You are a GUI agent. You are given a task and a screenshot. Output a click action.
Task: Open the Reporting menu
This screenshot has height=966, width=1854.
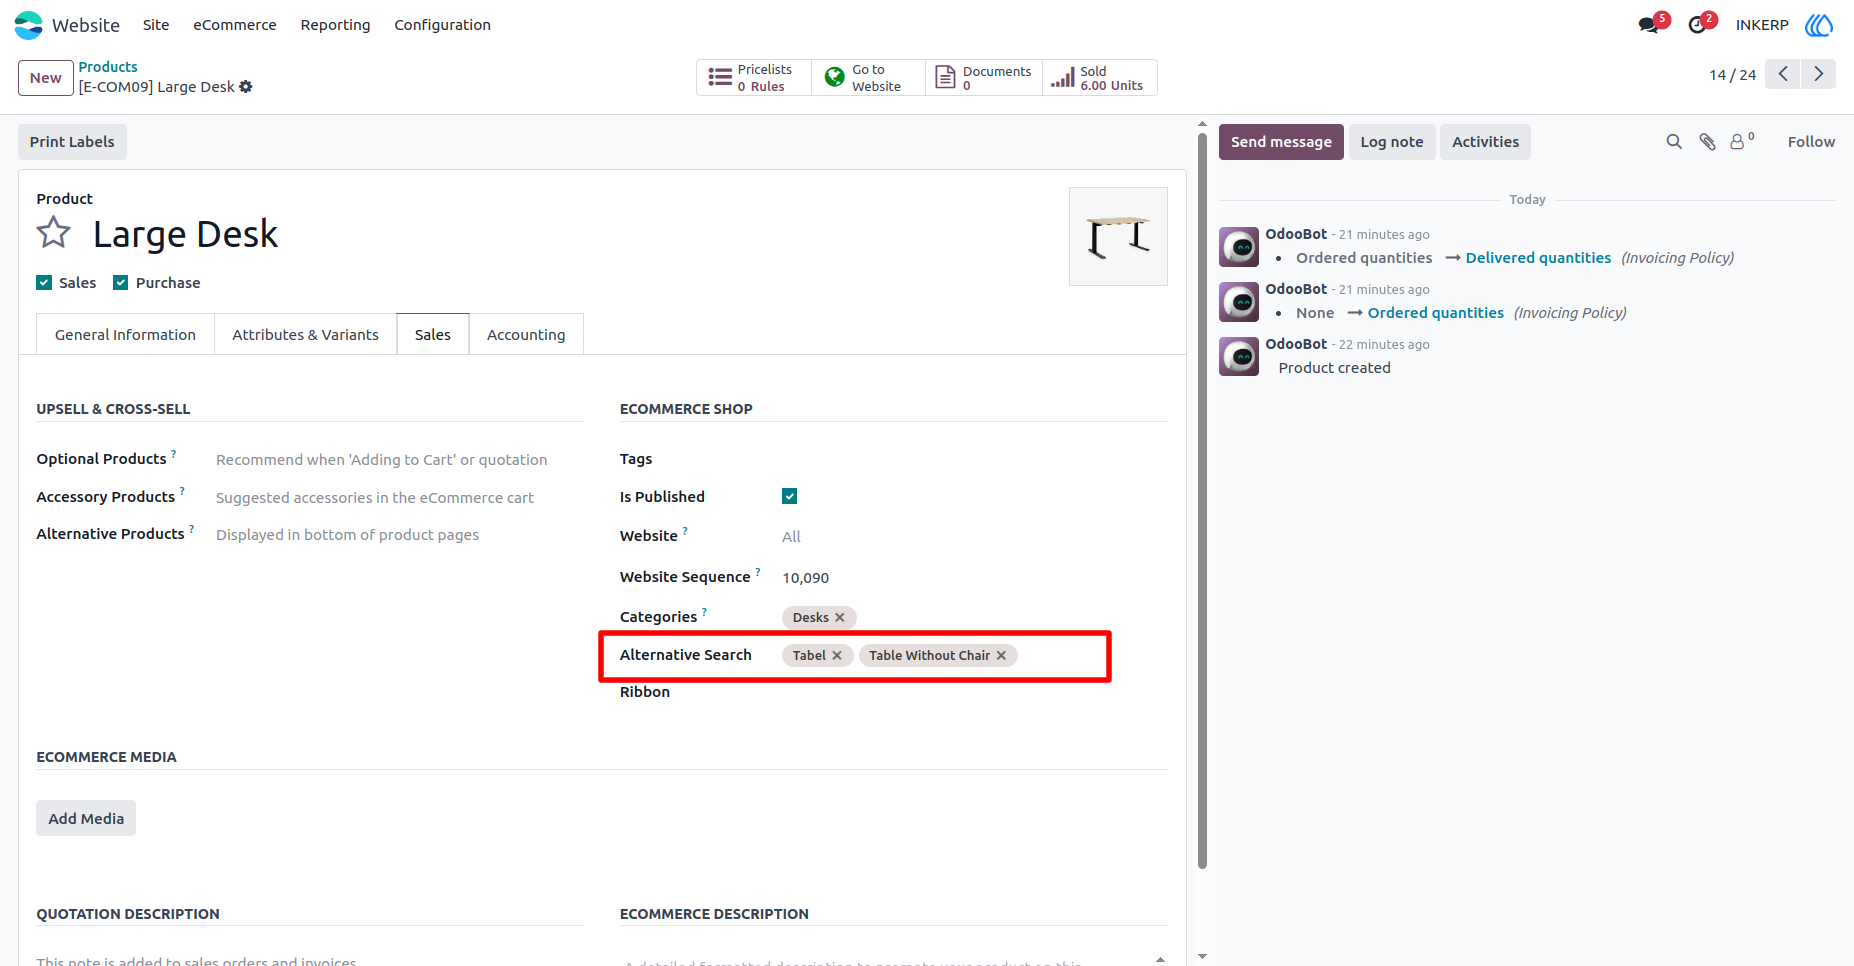tap(335, 25)
